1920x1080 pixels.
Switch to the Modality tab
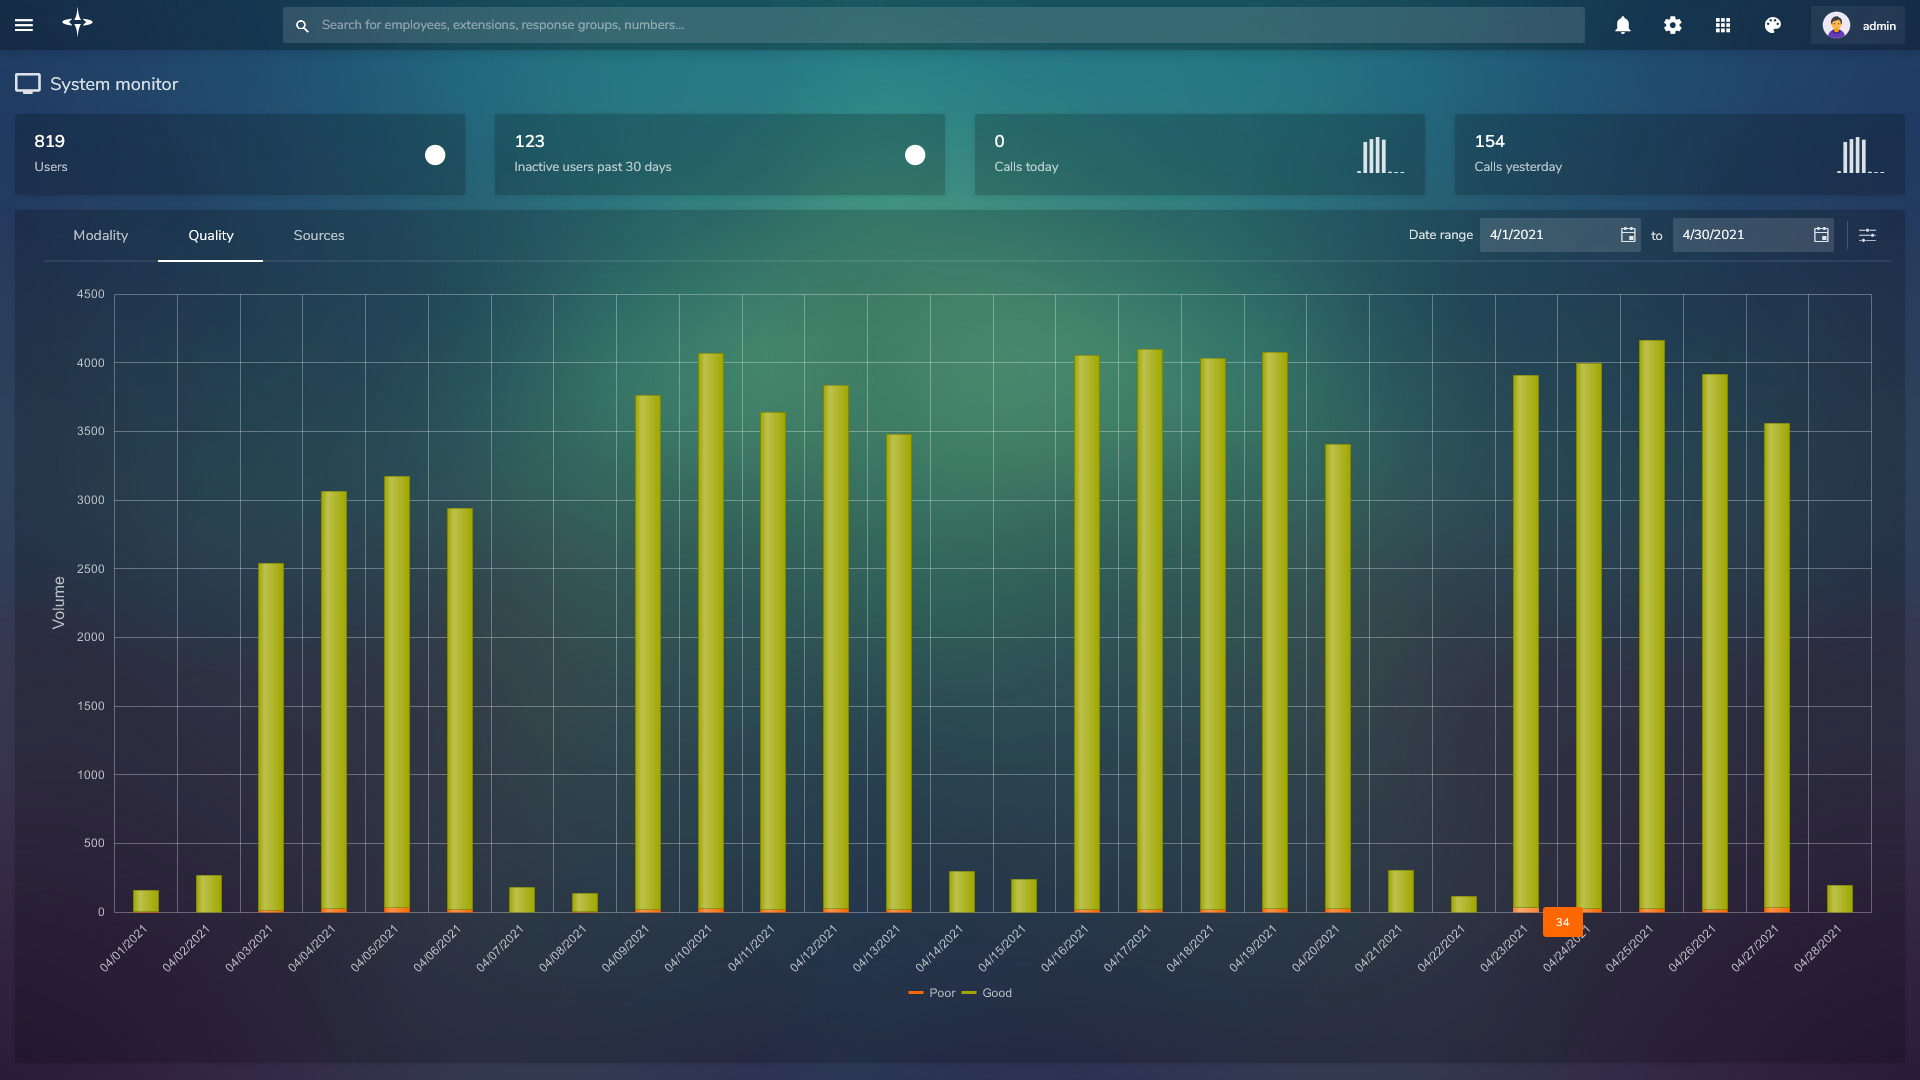(100, 235)
